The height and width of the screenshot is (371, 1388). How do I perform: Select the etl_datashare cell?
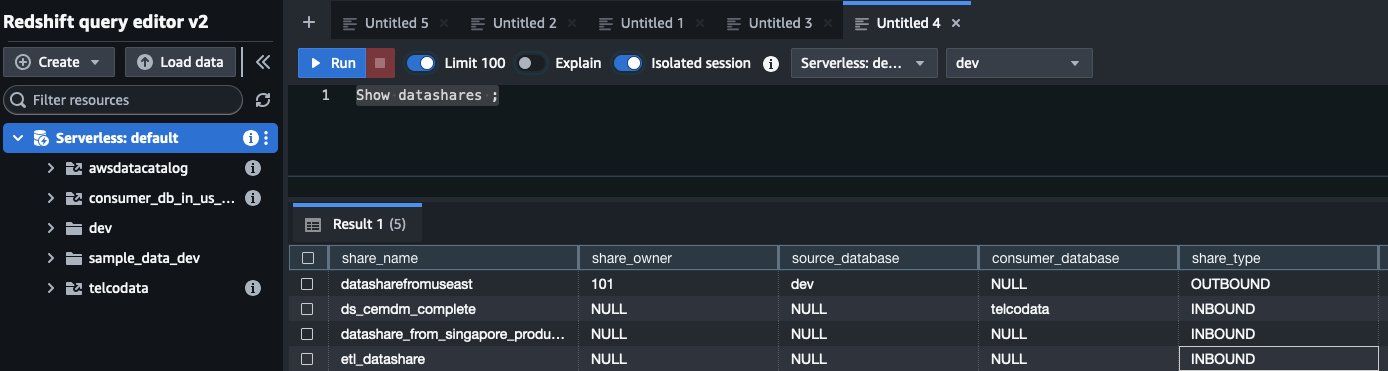pos(452,359)
